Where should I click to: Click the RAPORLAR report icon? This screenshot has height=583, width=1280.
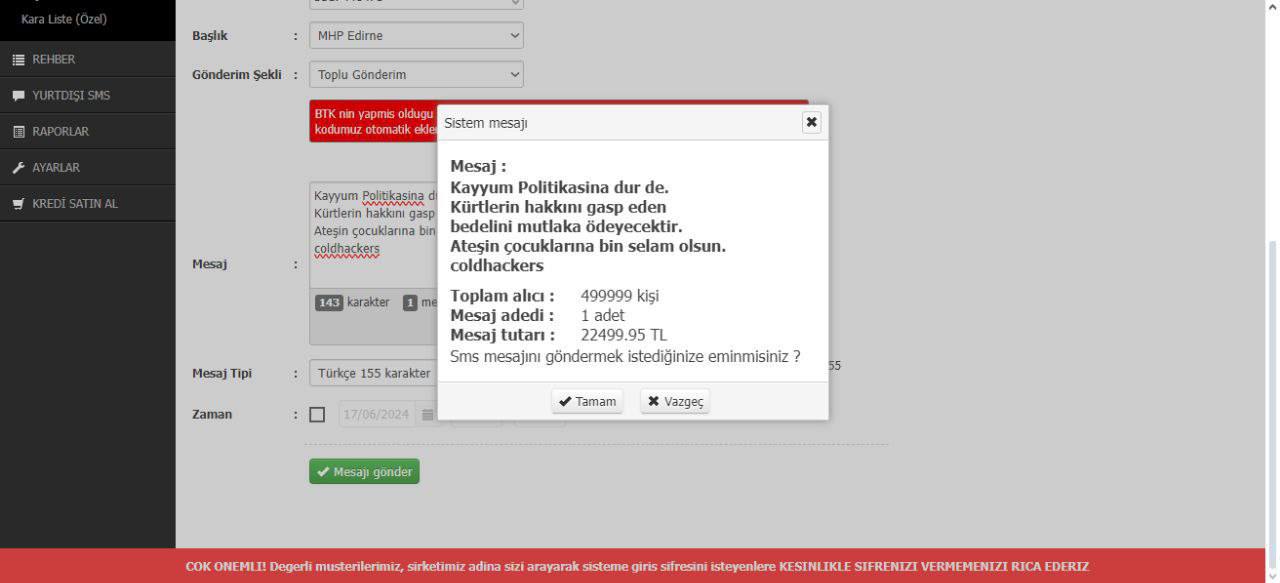tap(18, 132)
